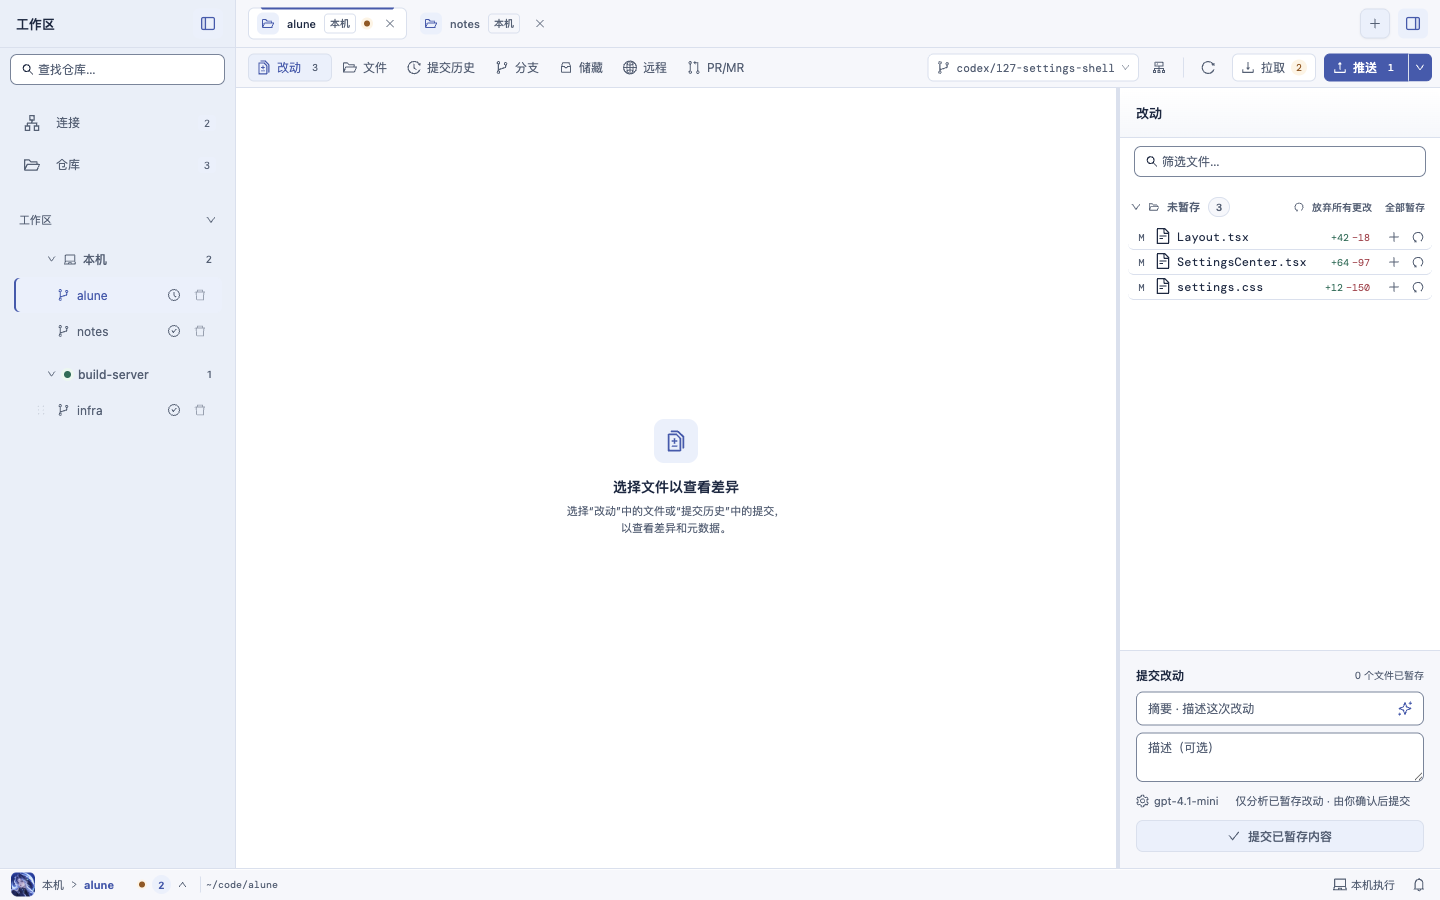
Task: Open gpt-4.1-mini model settings
Action: point(1177,801)
